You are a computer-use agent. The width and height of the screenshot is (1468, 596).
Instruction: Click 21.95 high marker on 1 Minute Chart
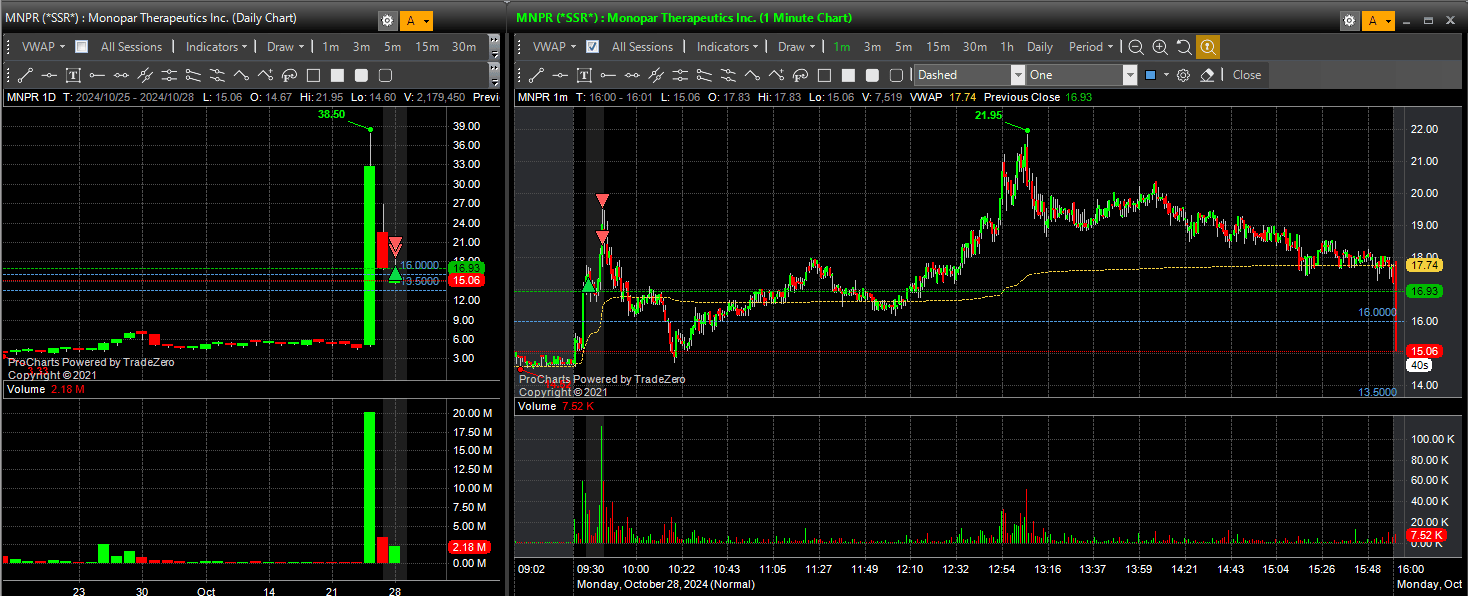[x=988, y=116]
